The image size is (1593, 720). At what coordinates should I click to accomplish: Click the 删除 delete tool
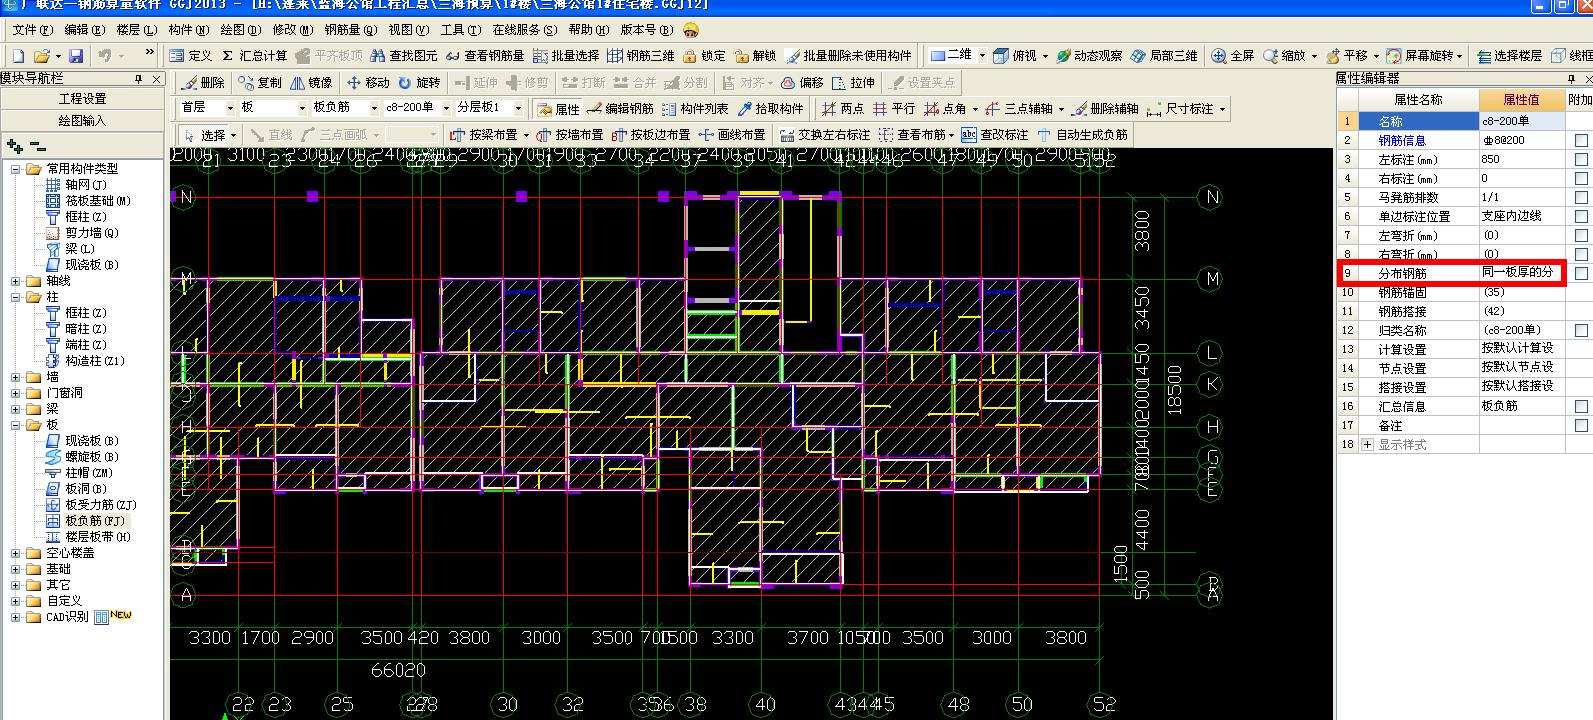pyautogui.click(x=204, y=83)
